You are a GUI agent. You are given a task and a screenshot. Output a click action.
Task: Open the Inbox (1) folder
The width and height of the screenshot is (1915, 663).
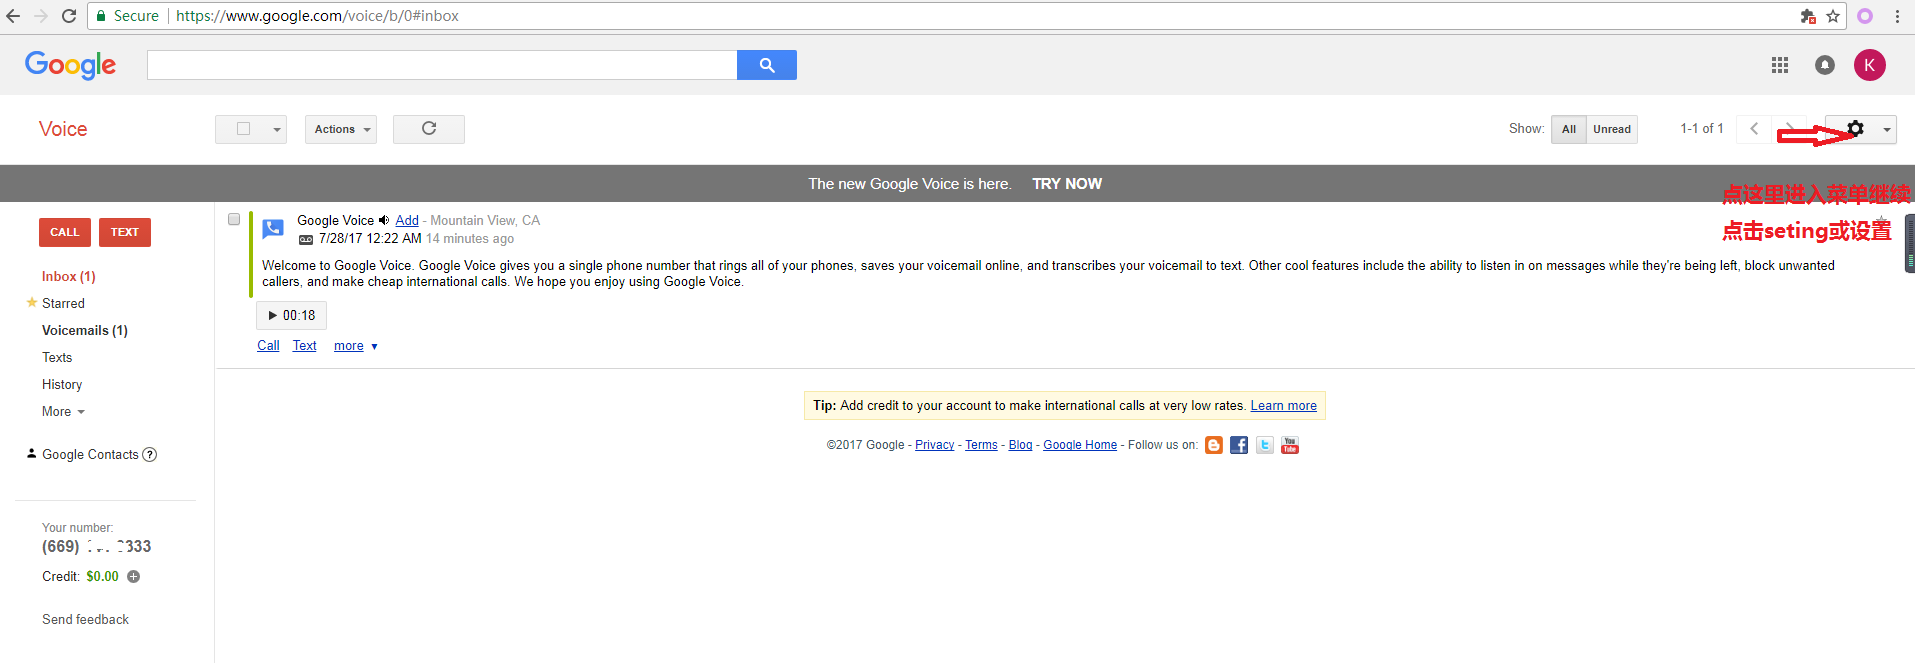(69, 276)
